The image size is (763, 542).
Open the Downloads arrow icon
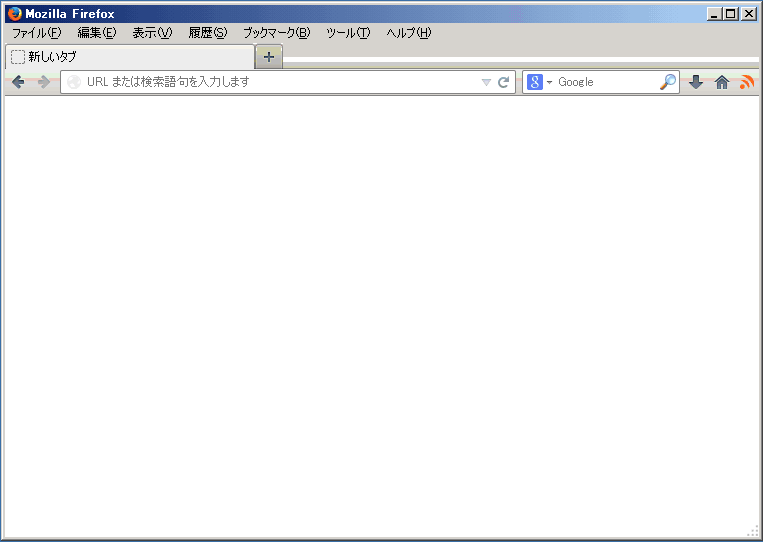[x=696, y=82]
